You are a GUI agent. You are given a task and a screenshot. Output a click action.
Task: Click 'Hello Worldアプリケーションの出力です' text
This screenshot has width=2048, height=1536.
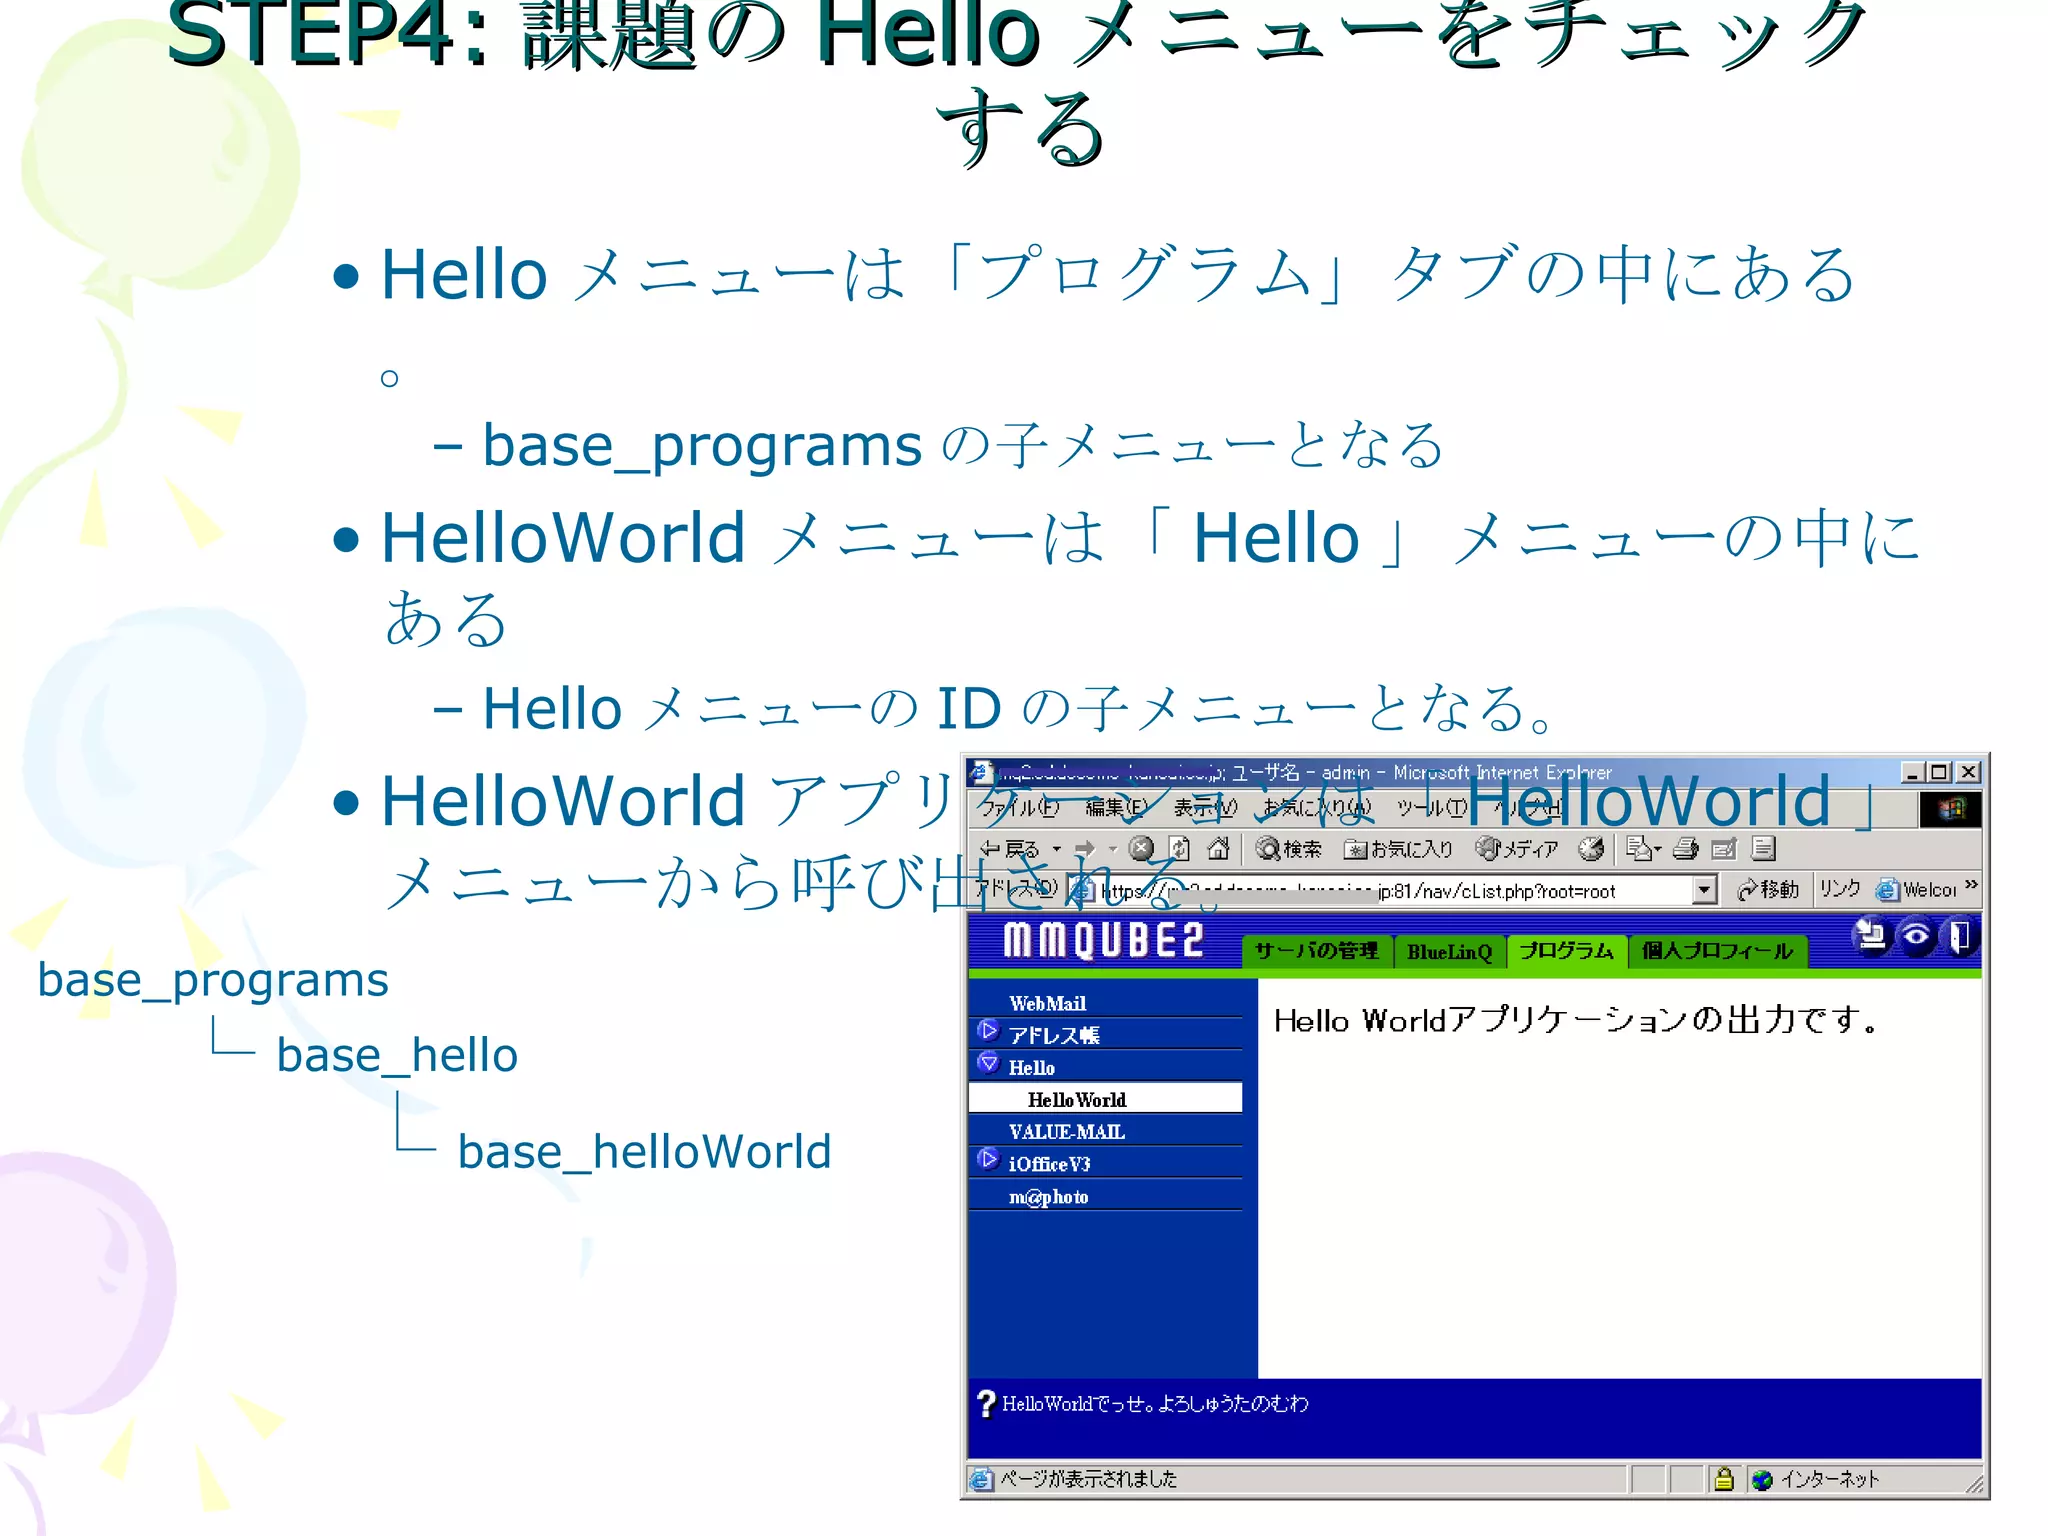(1576, 1020)
